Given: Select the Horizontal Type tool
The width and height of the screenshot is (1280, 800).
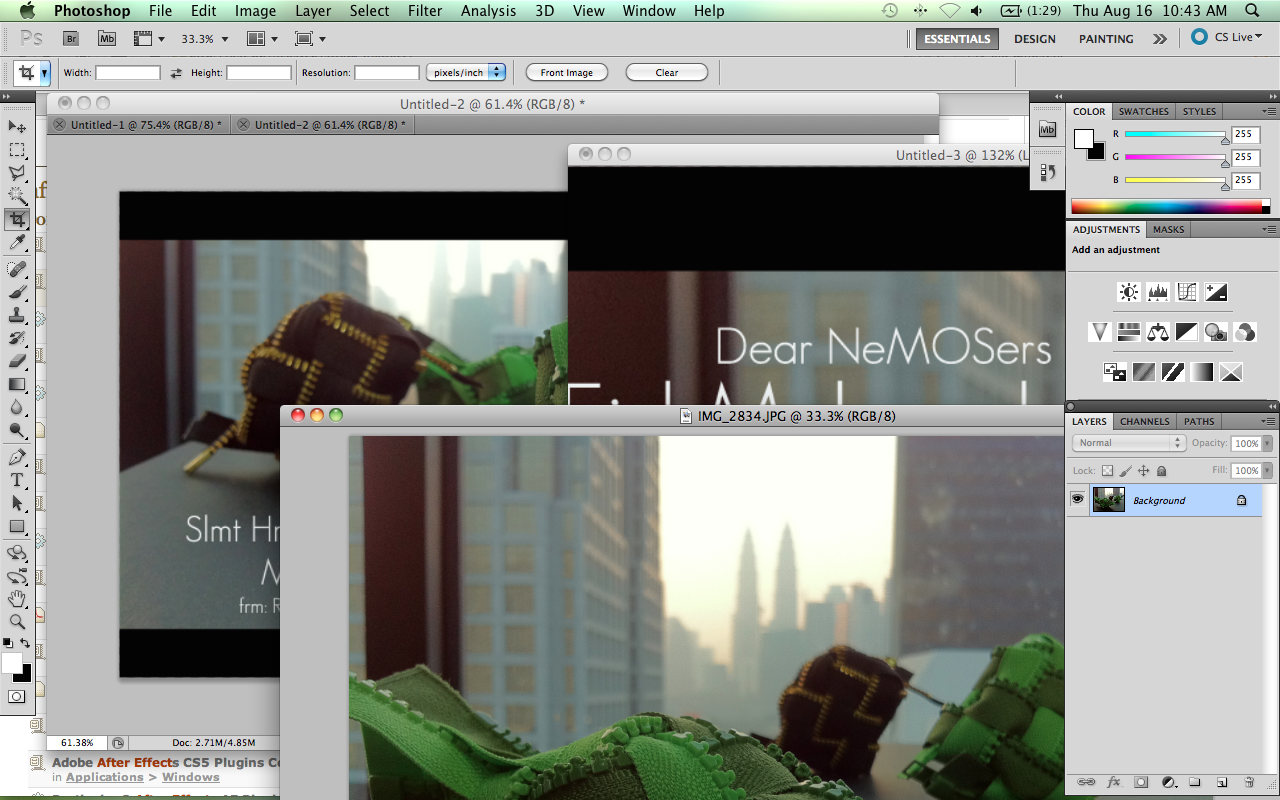Looking at the screenshot, I should pos(17,480).
